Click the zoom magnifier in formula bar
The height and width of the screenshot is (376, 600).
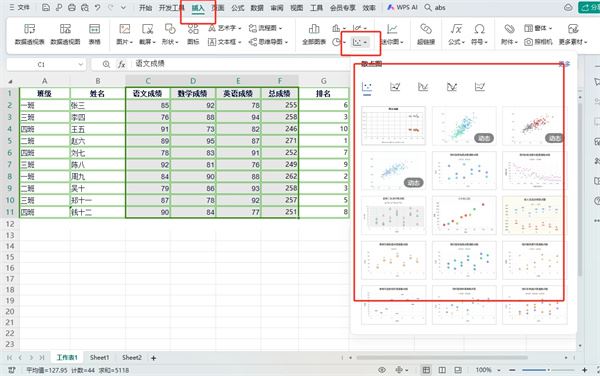pyautogui.click(x=106, y=64)
